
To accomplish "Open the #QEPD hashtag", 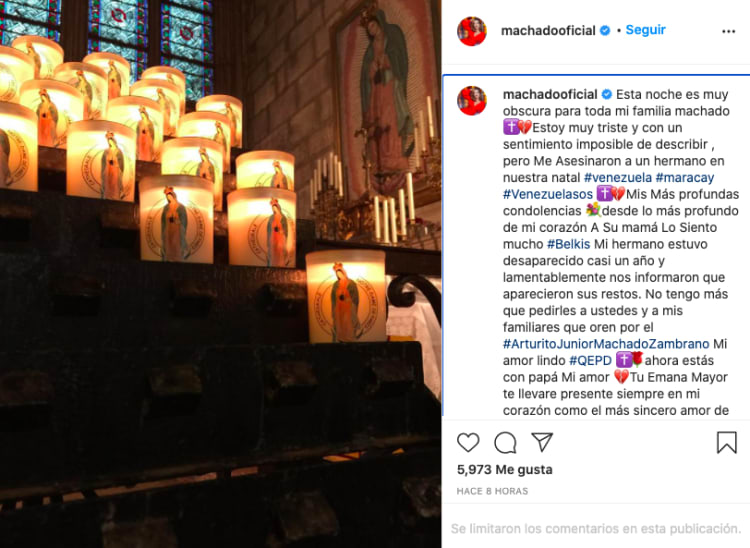I will pos(590,361).
